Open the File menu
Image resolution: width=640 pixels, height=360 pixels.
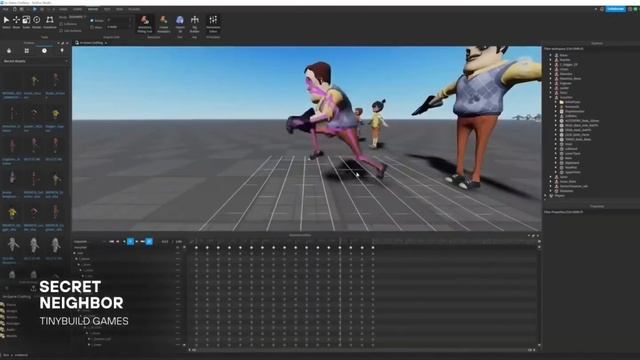6,9
